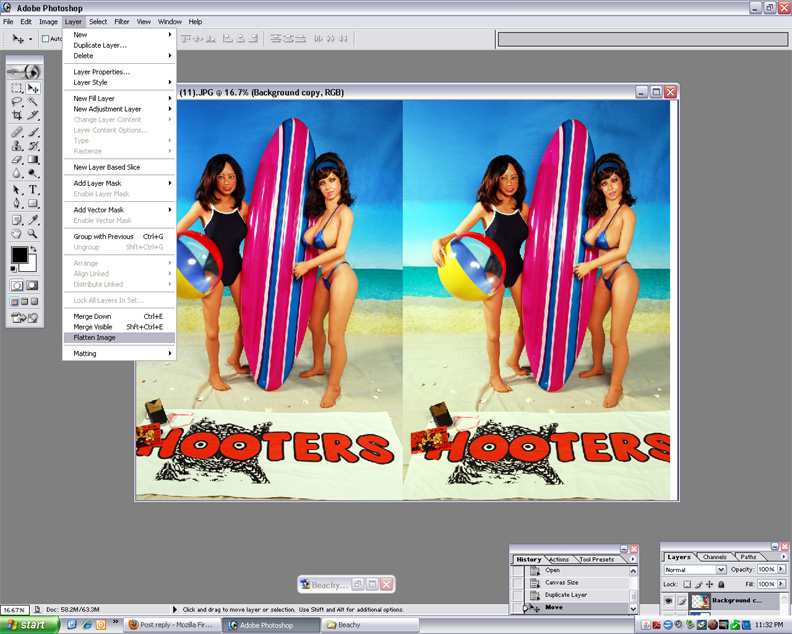Select the Lasso tool
This screenshot has height=634, width=792.
coord(17,102)
